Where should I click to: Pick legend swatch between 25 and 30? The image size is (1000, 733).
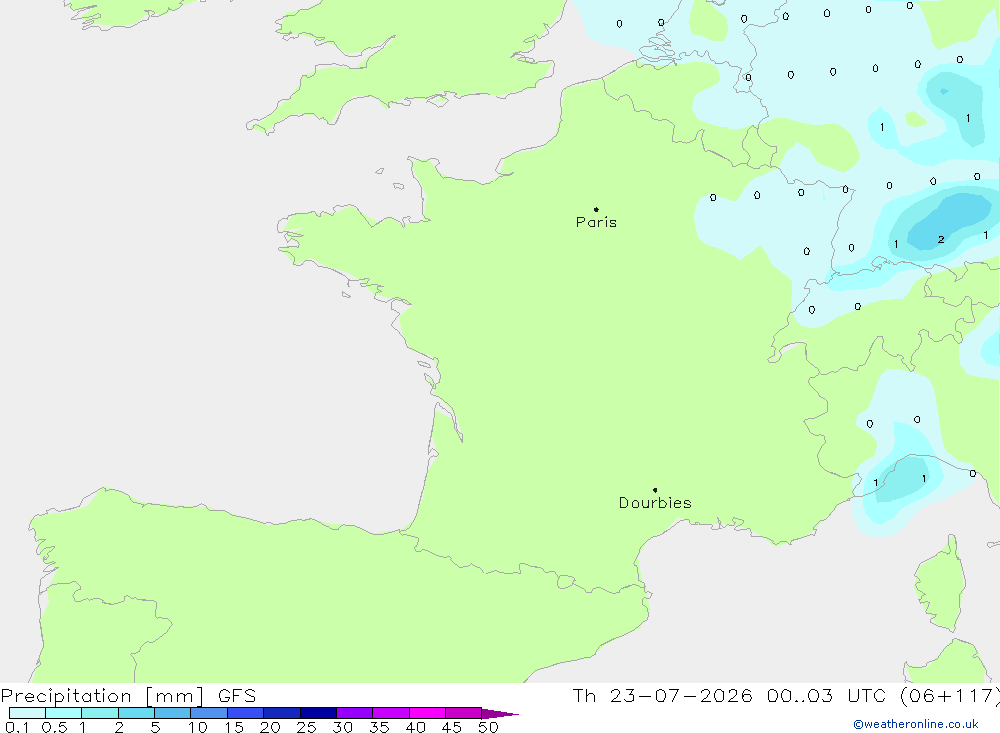pos(318,713)
